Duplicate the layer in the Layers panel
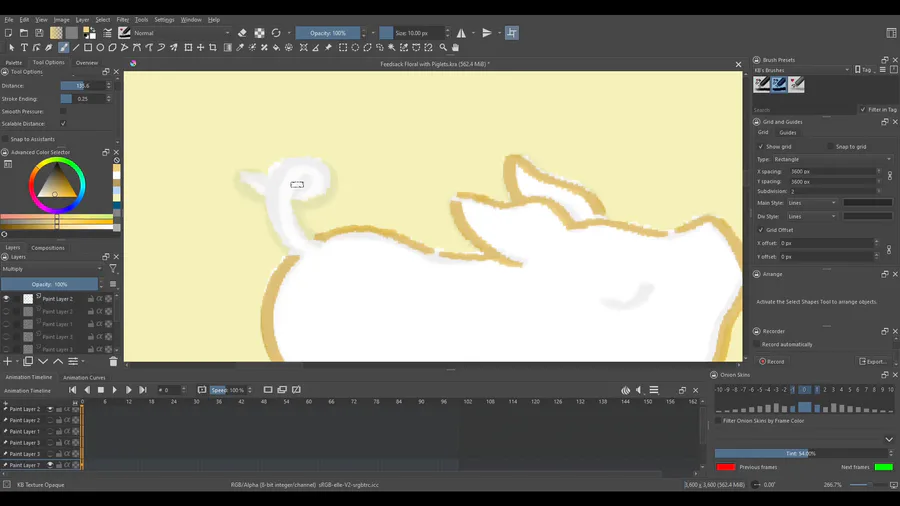 coord(28,361)
